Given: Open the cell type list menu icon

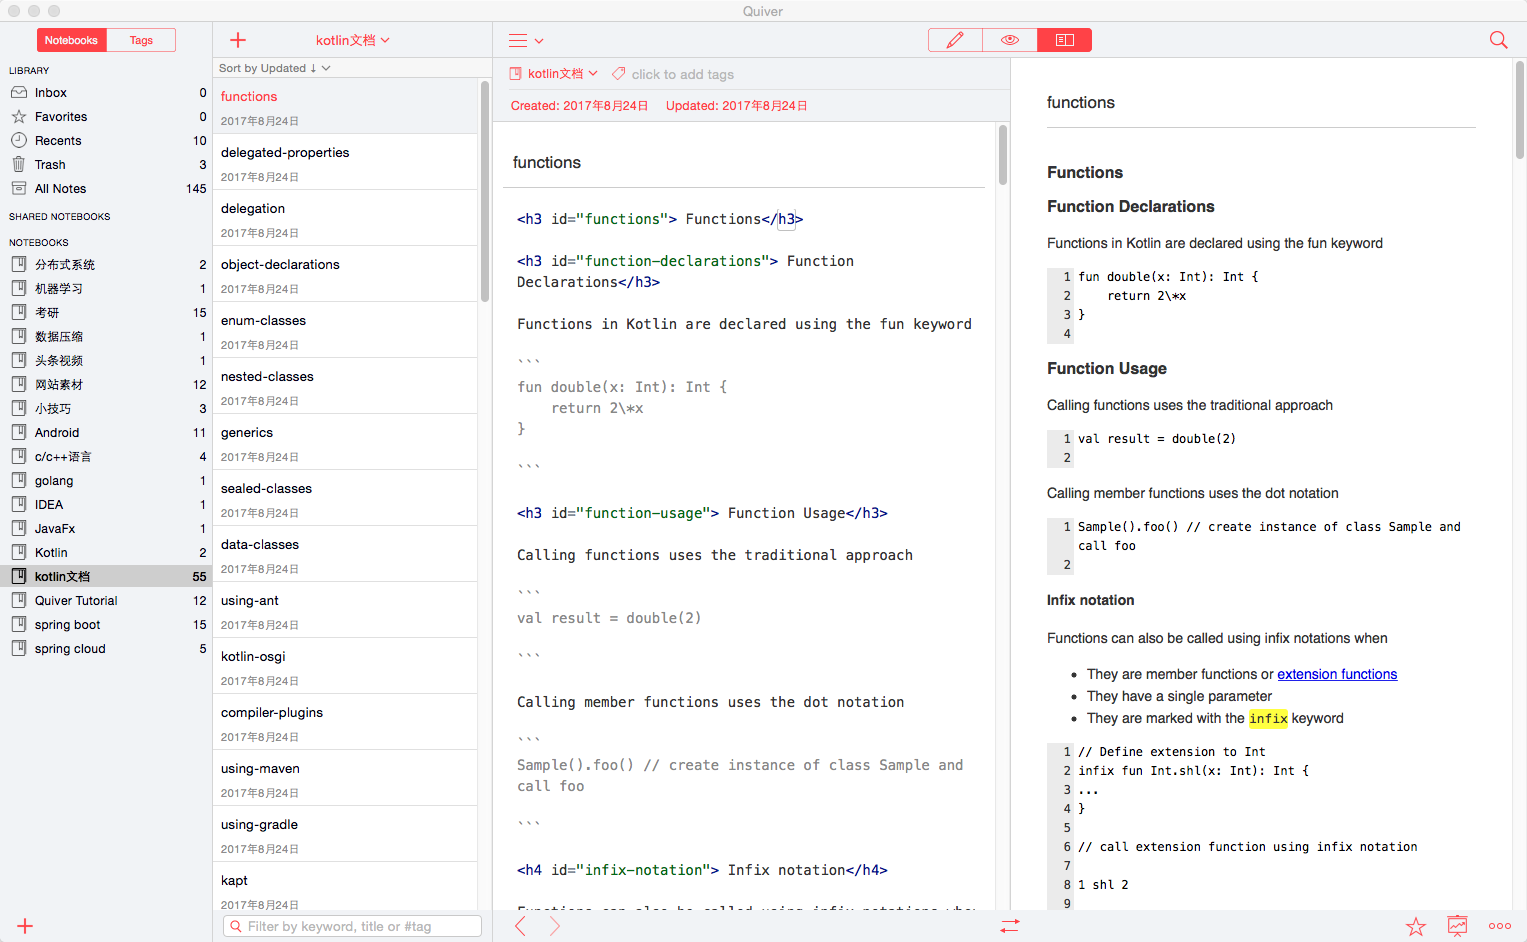Looking at the screenshot, I should click(526, 41).
